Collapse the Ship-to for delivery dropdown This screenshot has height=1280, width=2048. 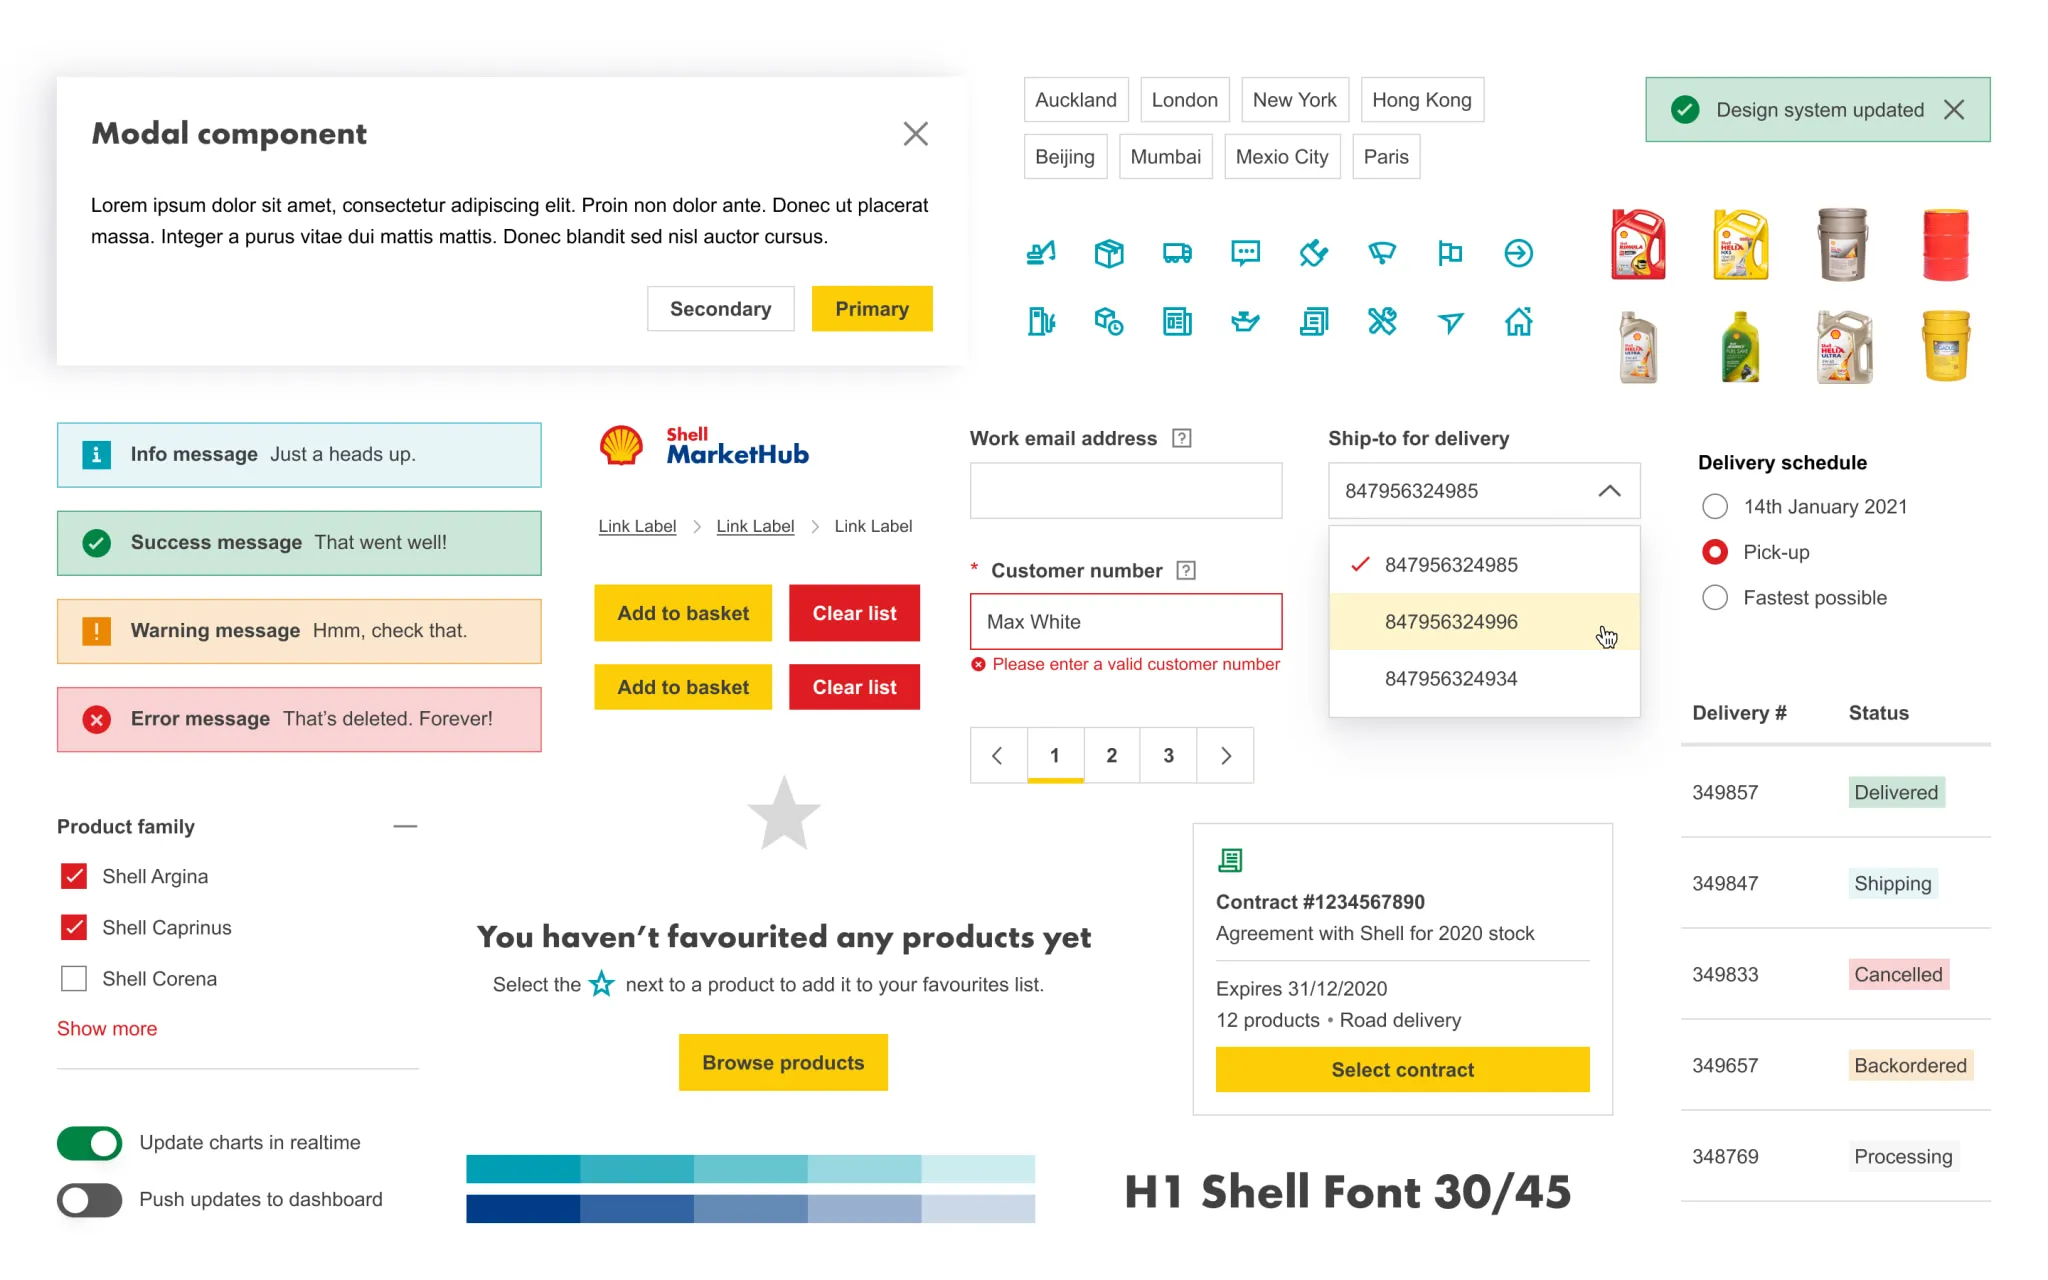pyautogui.click(x=1609, y=491)
